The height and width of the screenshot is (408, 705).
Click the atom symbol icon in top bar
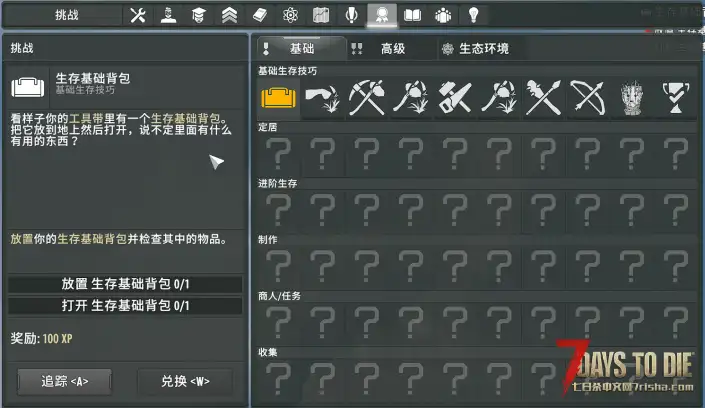click(x=290, y=15)
